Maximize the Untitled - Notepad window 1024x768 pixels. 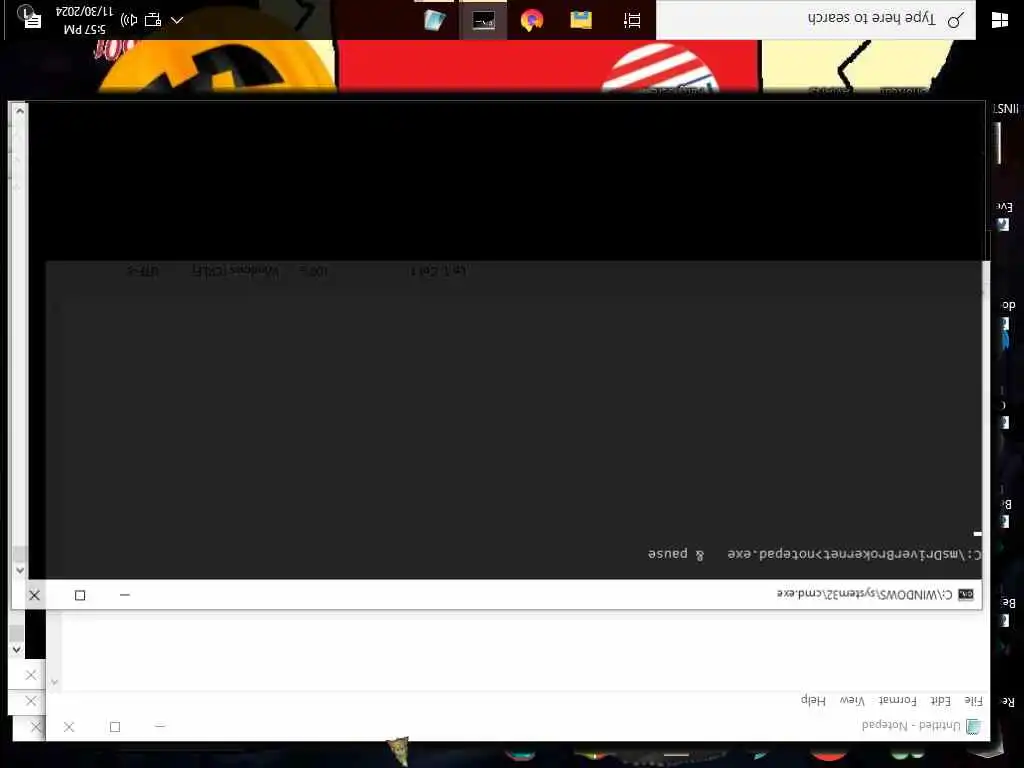pos(115,726)
